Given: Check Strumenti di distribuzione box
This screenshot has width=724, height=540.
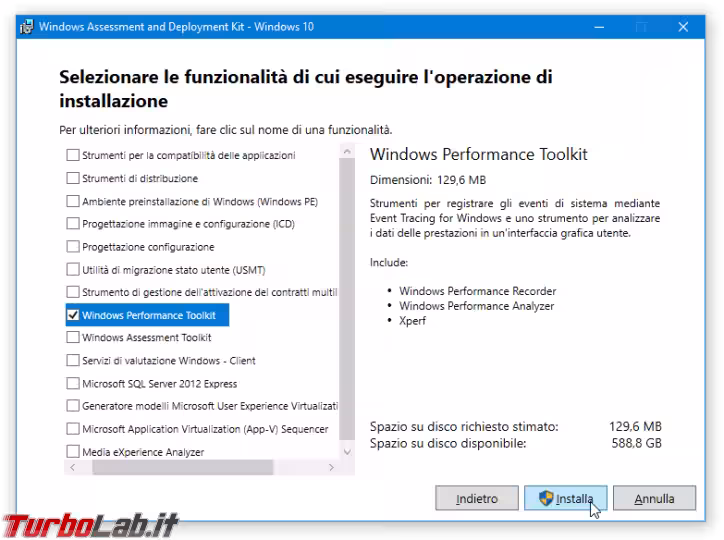Looking at the screenshot, I should (72, 178).
